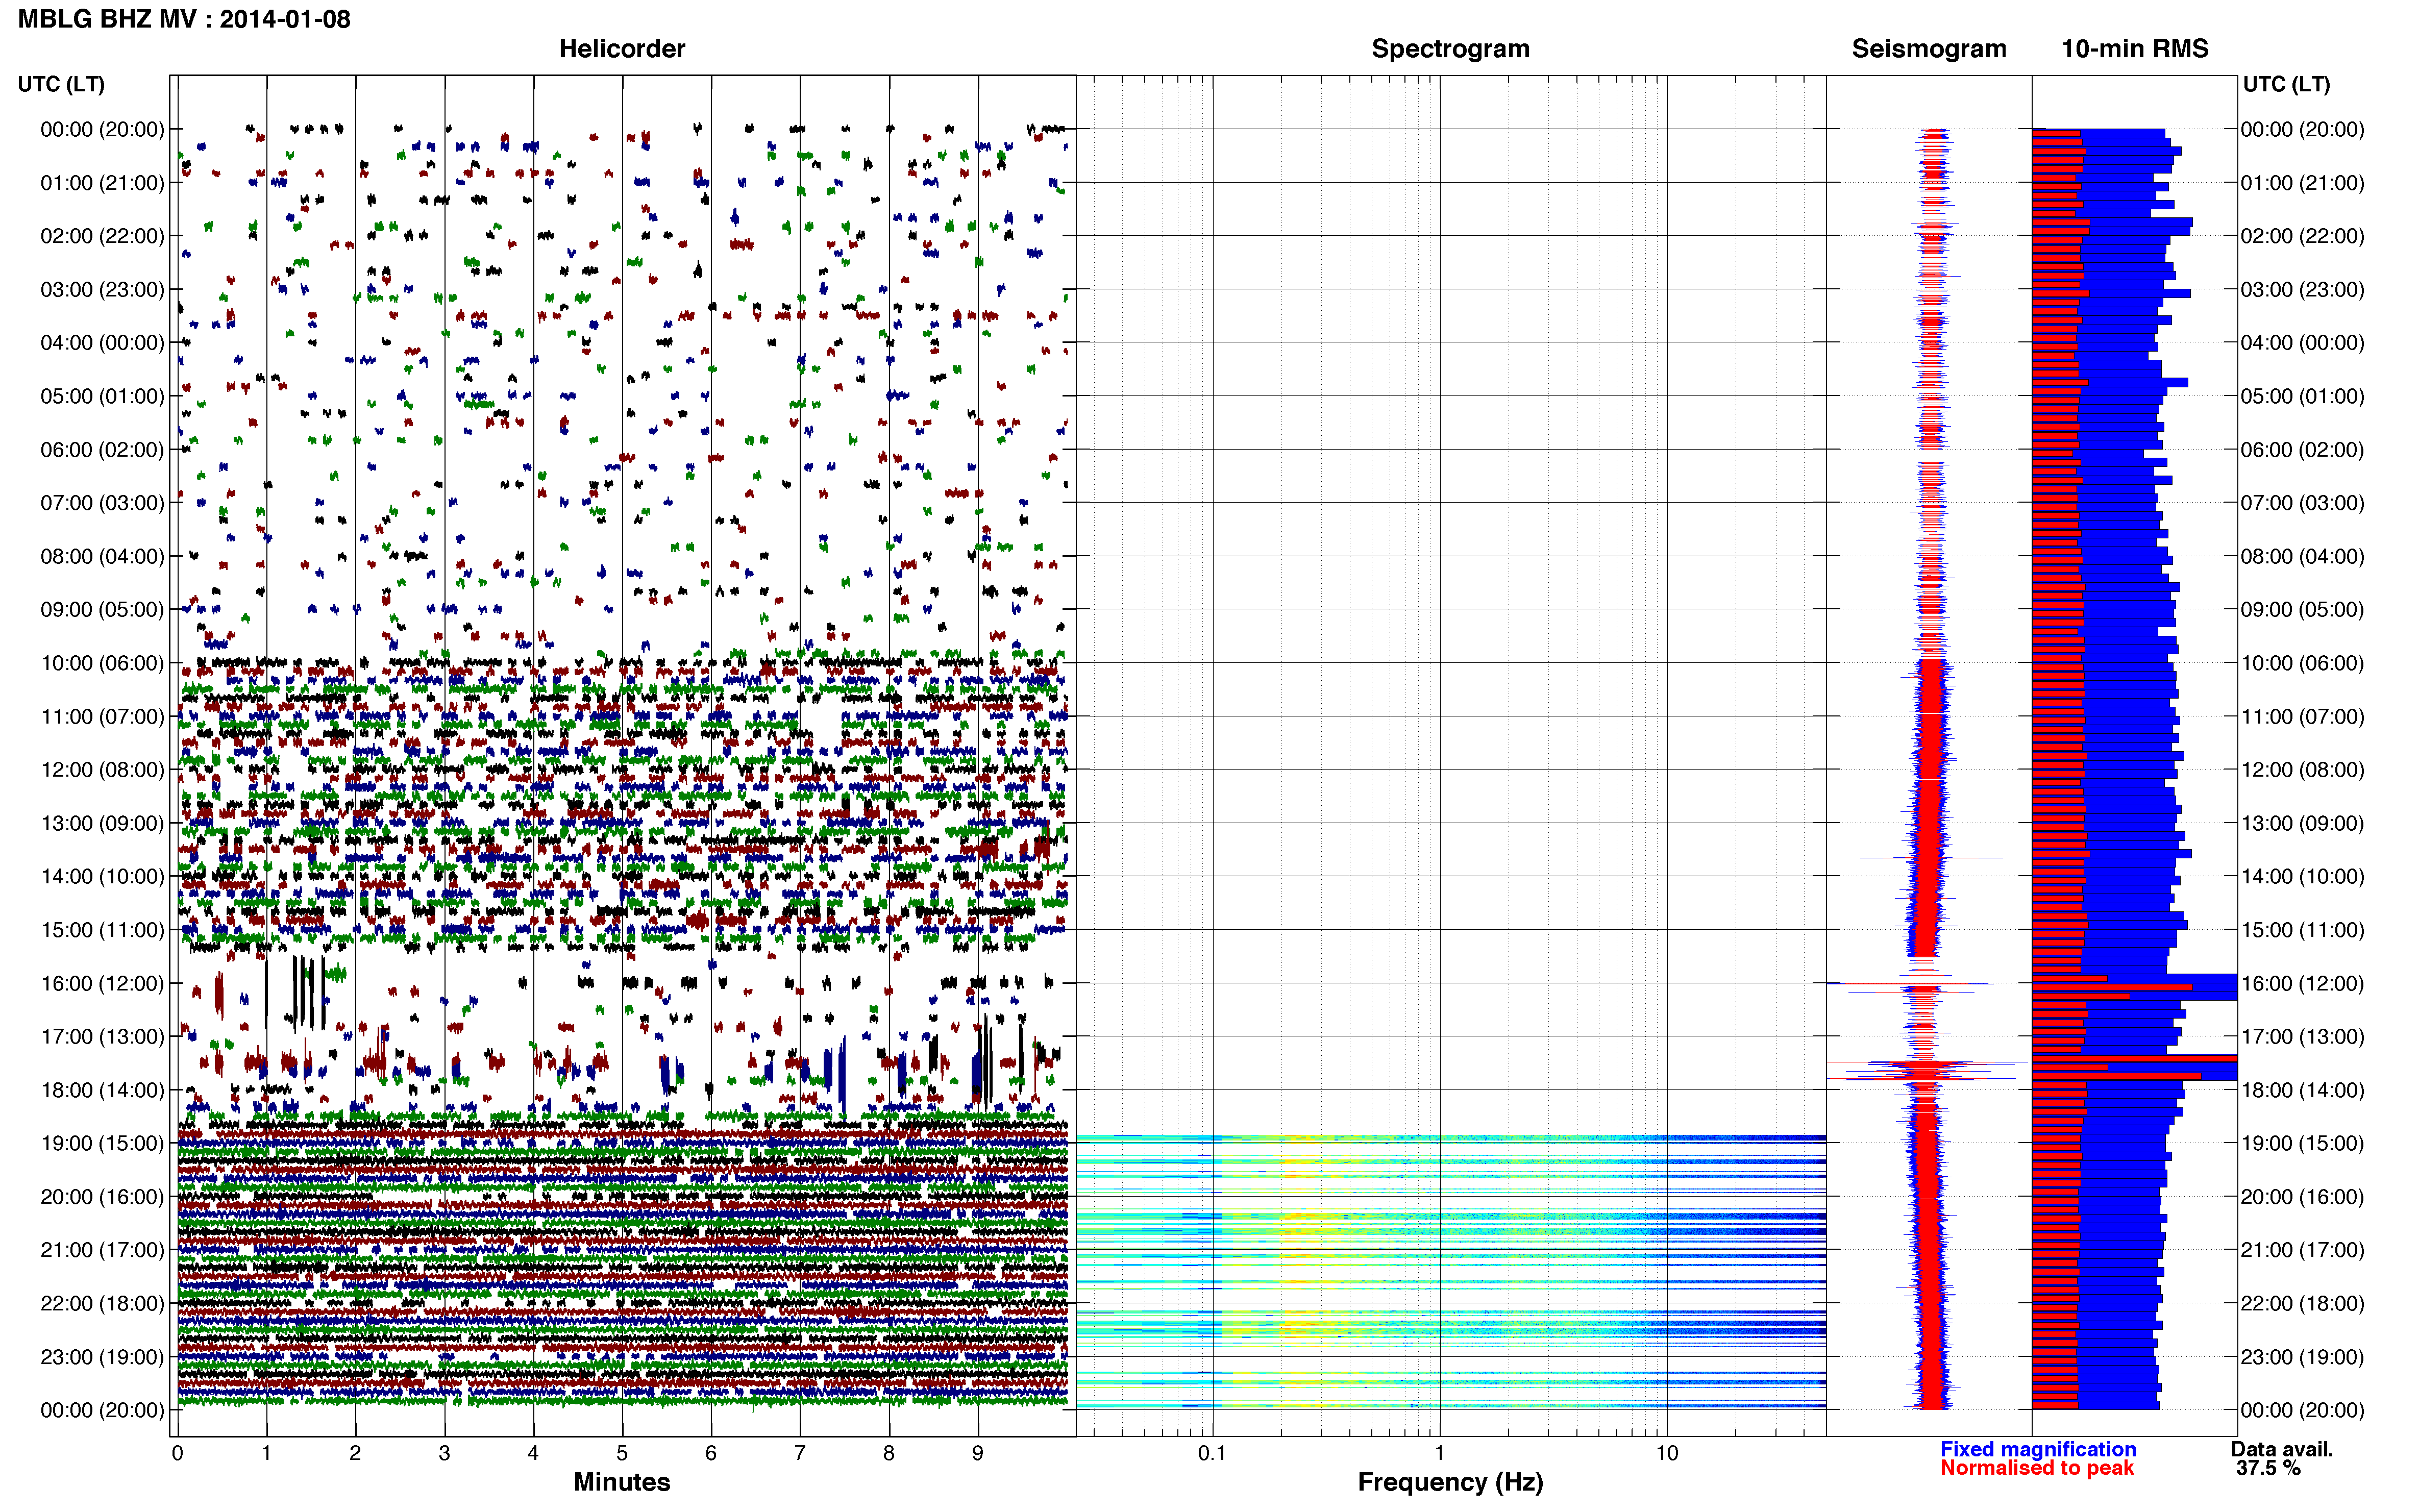Click Helicorder time label 11:00 (07:00)
The image size is (2419, 1512).
coord(102,717)
